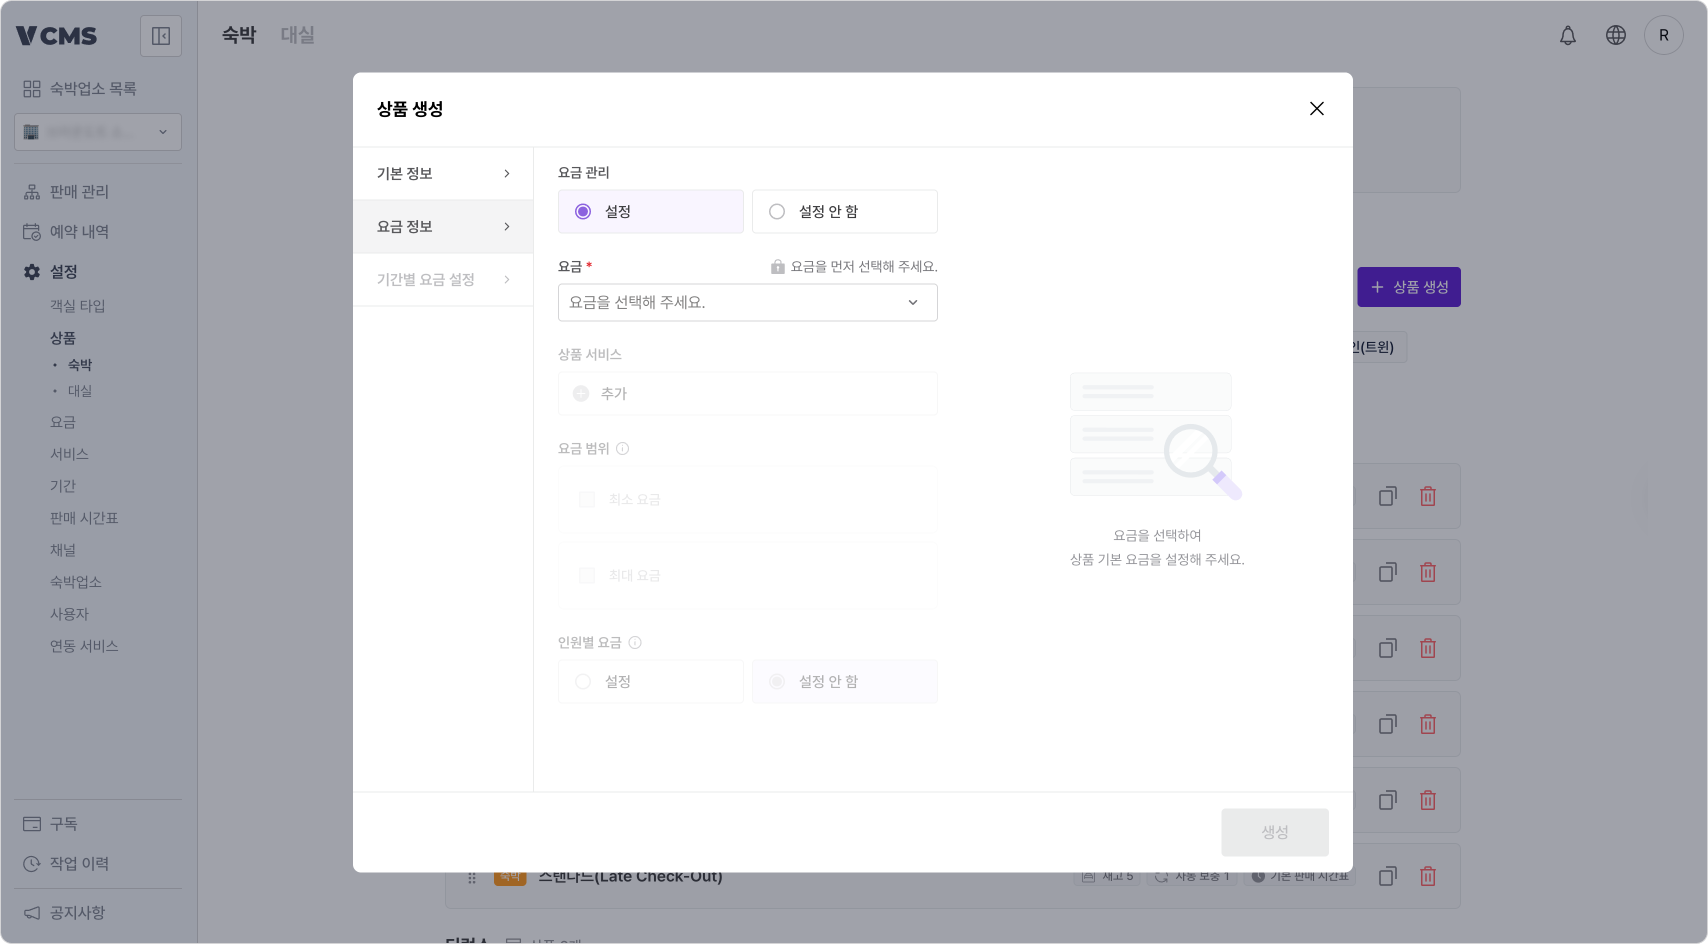Switch to the 대실 tab
The height and width of the screenshot is (944, 1708).
(x=297, y=34)
